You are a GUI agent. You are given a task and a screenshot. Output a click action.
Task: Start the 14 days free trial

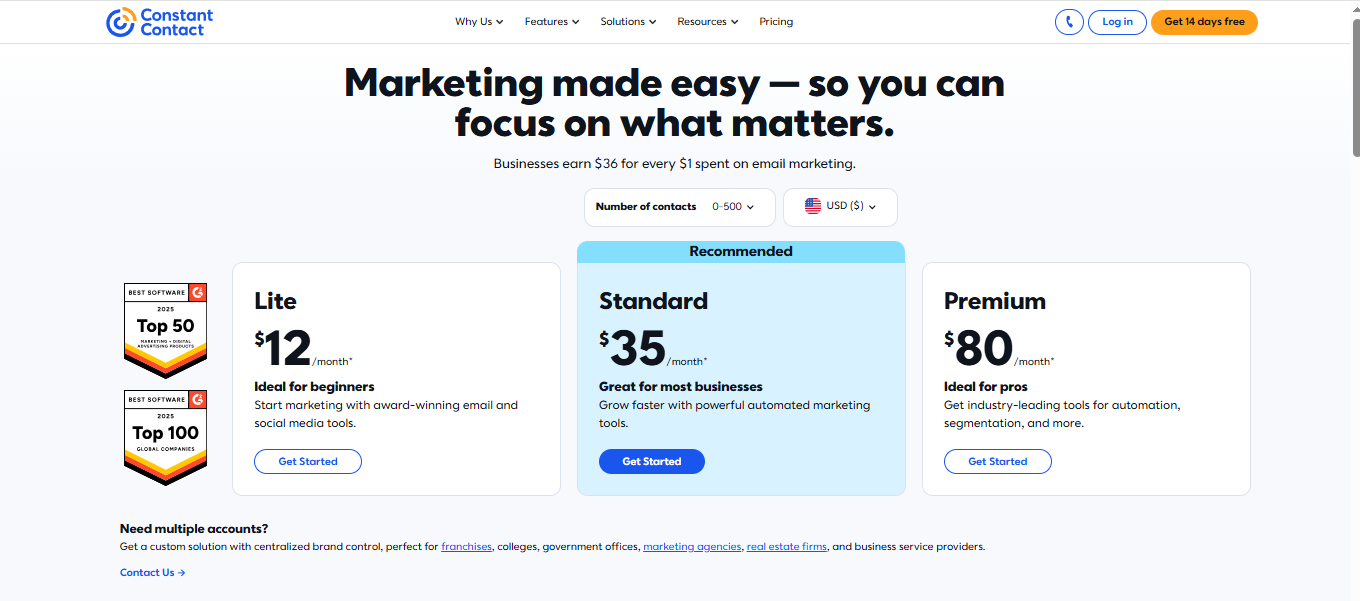click(1204, 22)
